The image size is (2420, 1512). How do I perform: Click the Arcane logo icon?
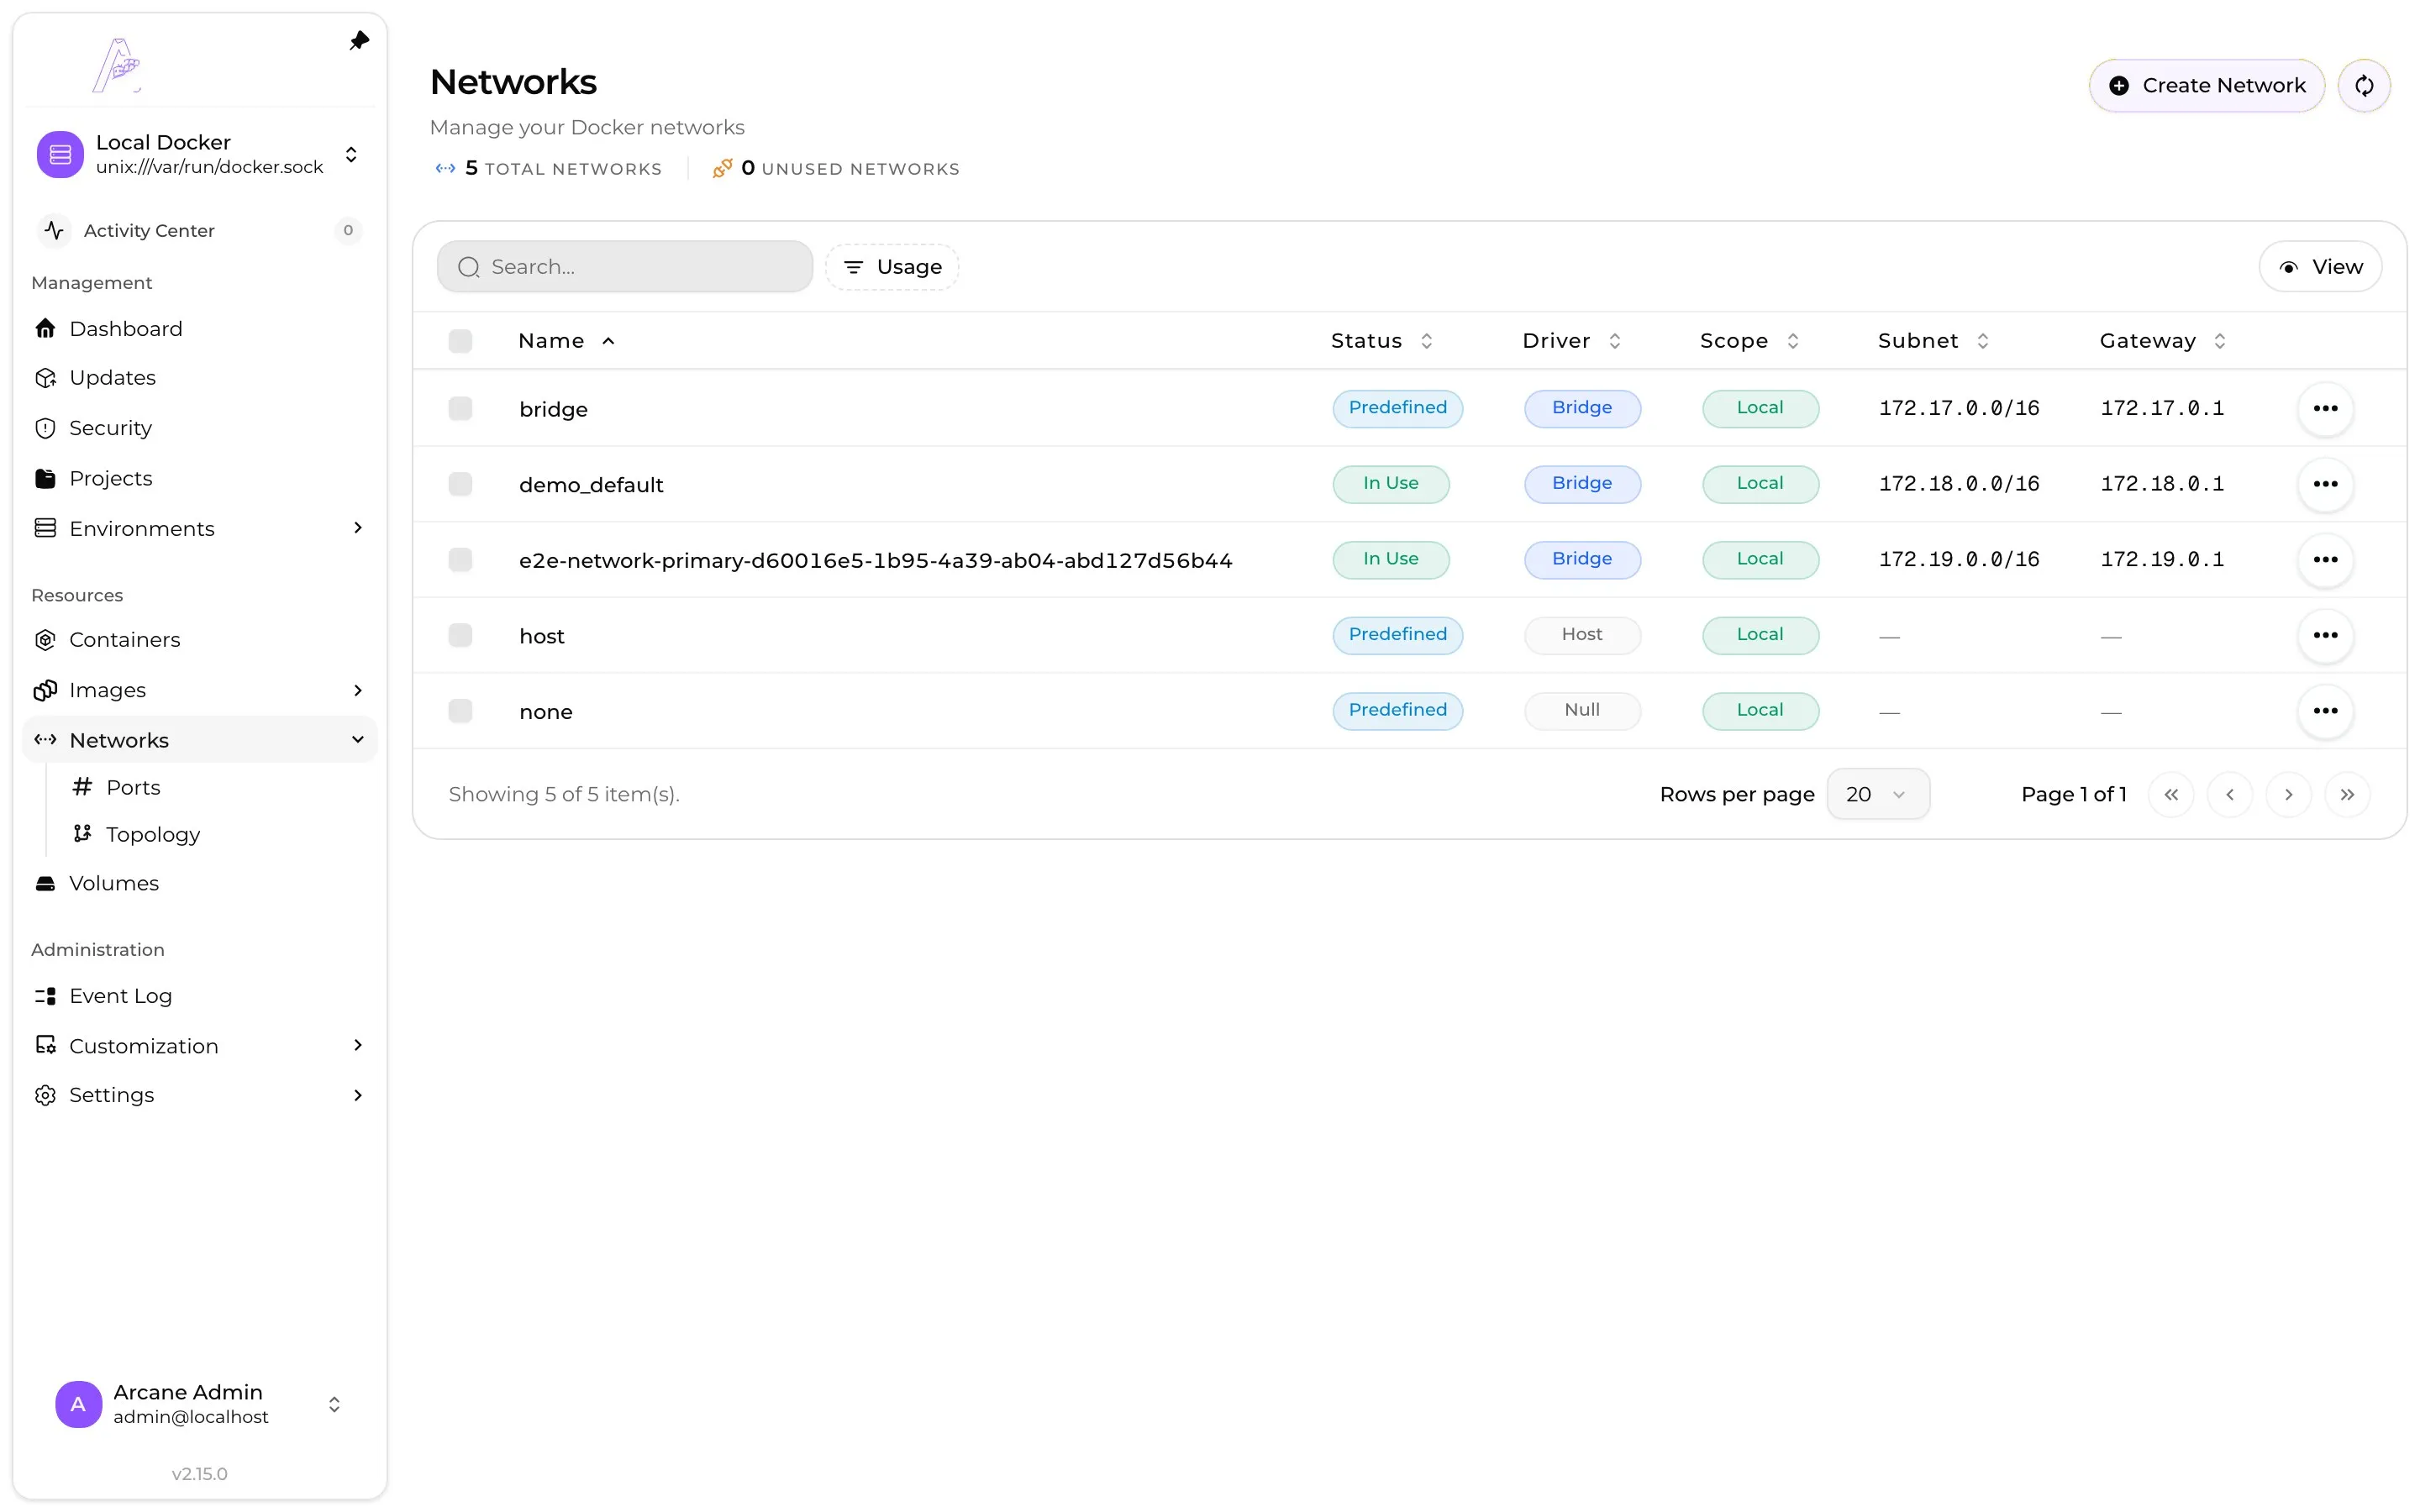(117, 65)
